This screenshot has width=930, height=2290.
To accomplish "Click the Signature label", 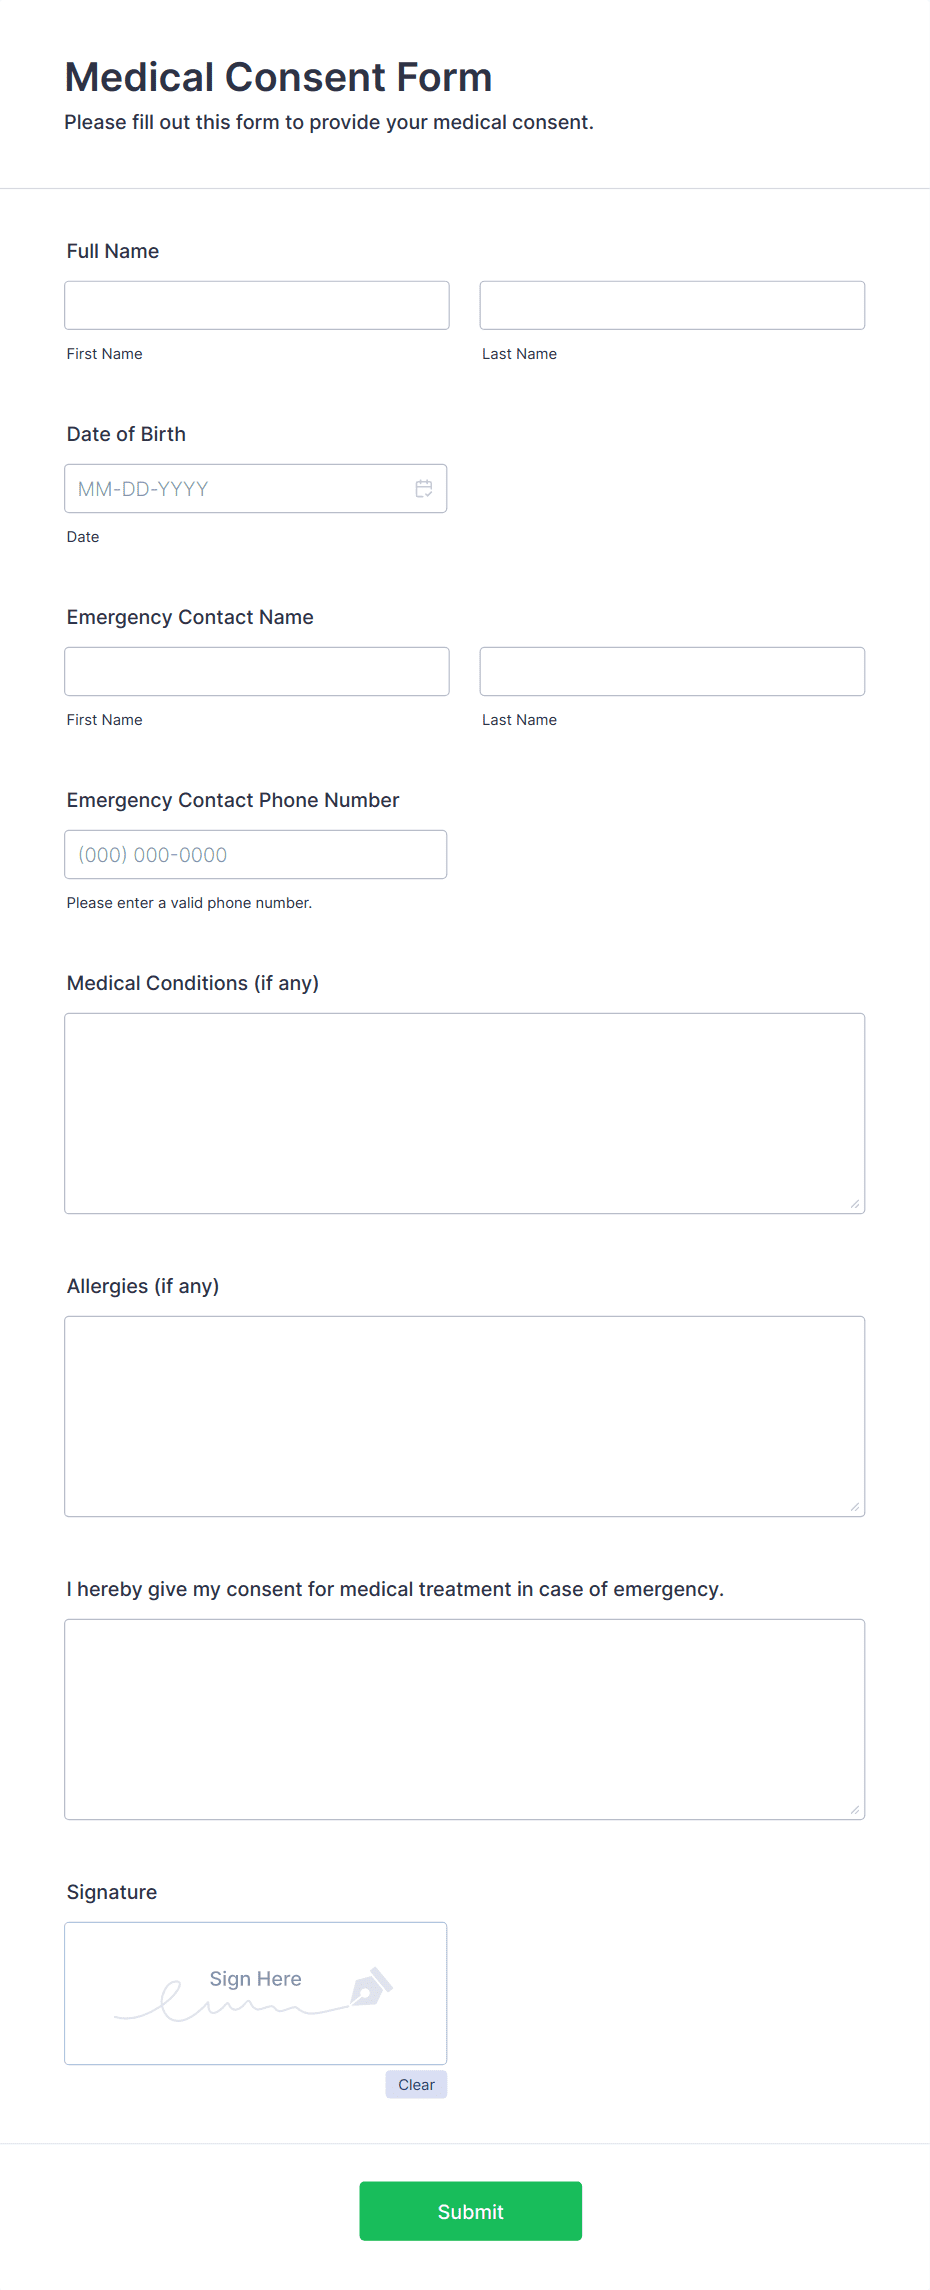I will coord(112,1892).
